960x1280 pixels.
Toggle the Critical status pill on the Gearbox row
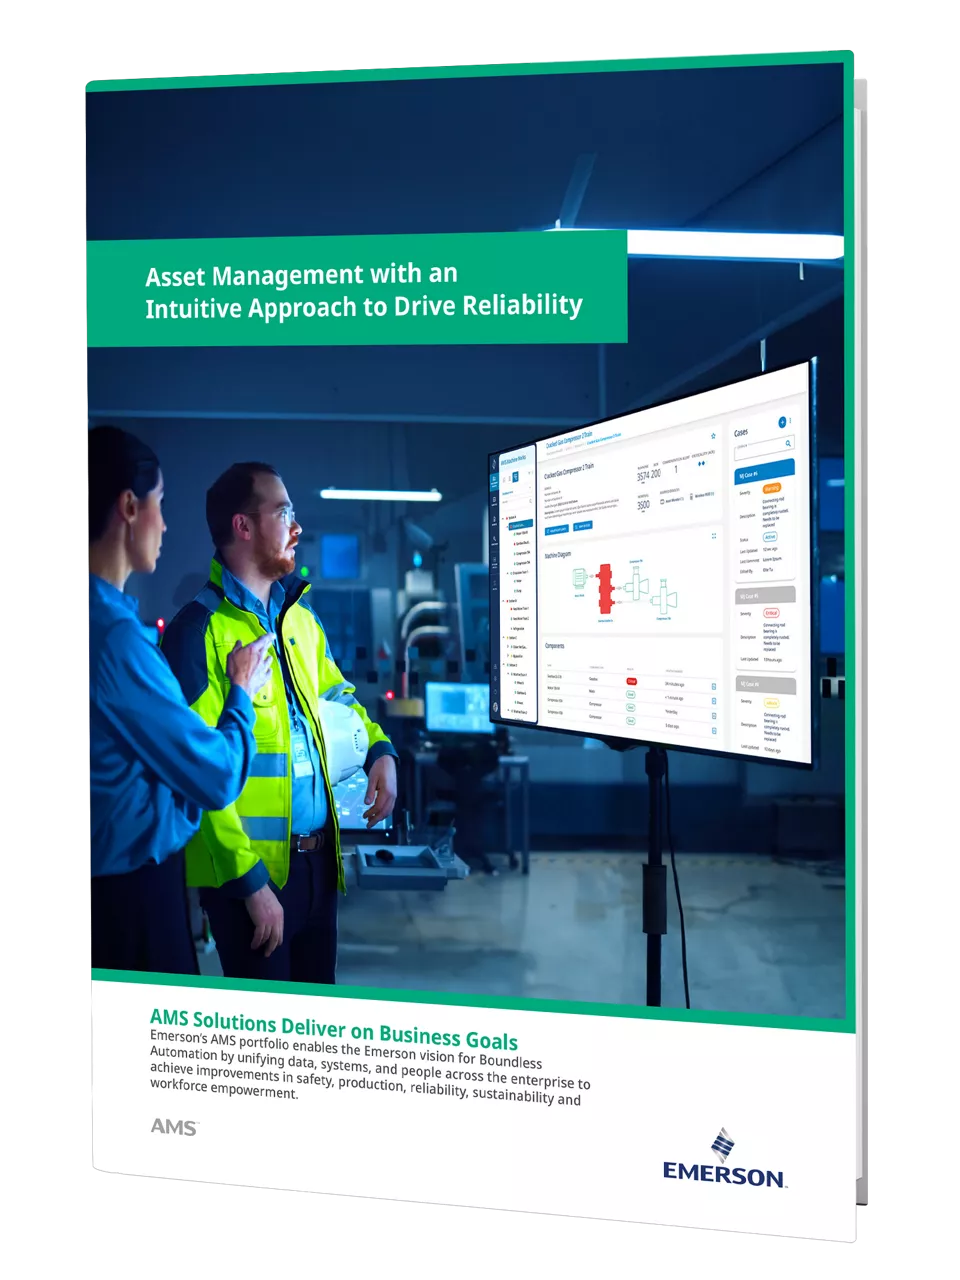pyautogui.click(x=632, y=682)
